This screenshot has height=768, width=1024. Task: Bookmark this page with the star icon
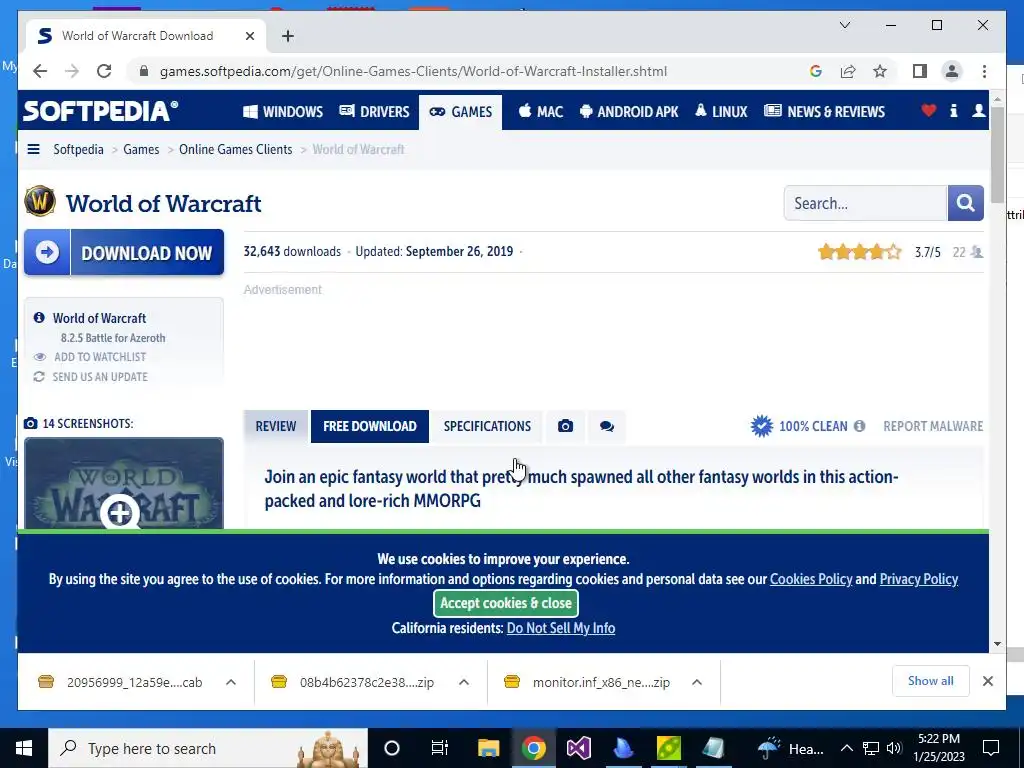click(x=880, y=71)
